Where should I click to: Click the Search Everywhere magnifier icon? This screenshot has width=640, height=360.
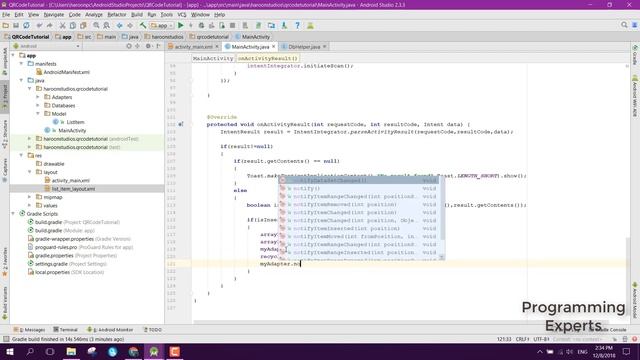click(x=624, y=25)
